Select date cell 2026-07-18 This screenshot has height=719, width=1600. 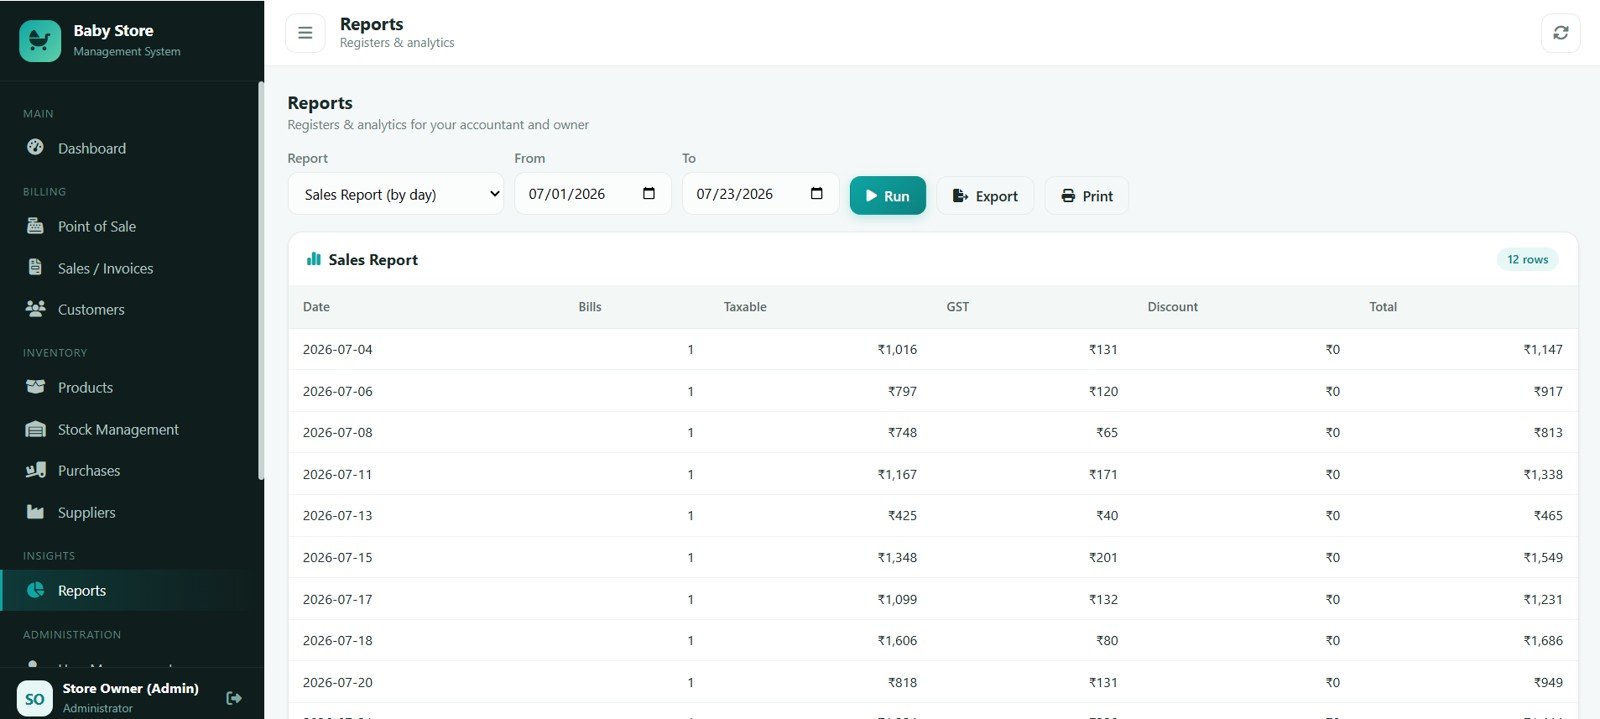pos(338,640)
